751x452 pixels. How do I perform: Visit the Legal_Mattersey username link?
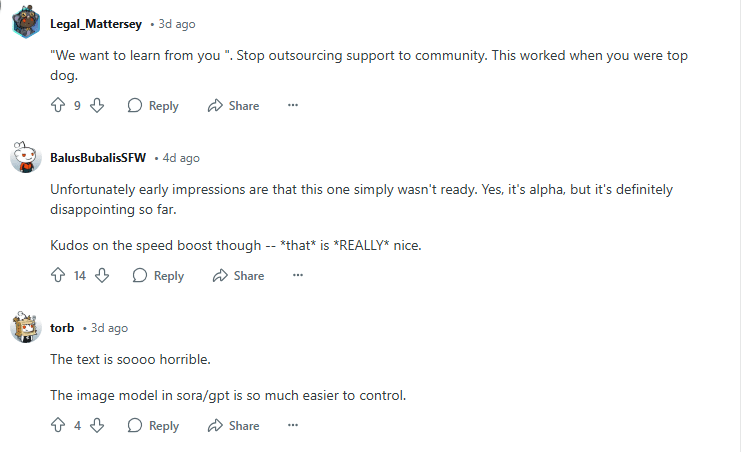(x=96, y=22)
